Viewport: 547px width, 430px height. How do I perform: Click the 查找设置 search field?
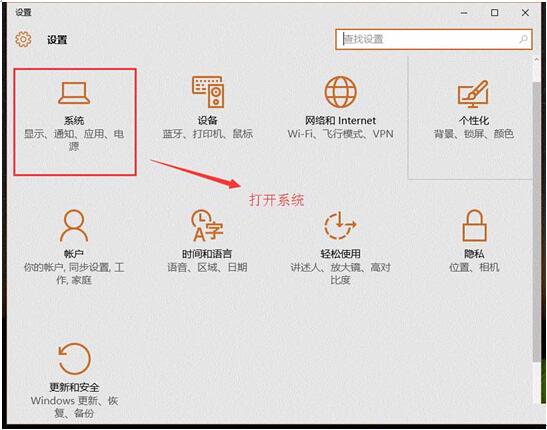[x=434, y=39]
